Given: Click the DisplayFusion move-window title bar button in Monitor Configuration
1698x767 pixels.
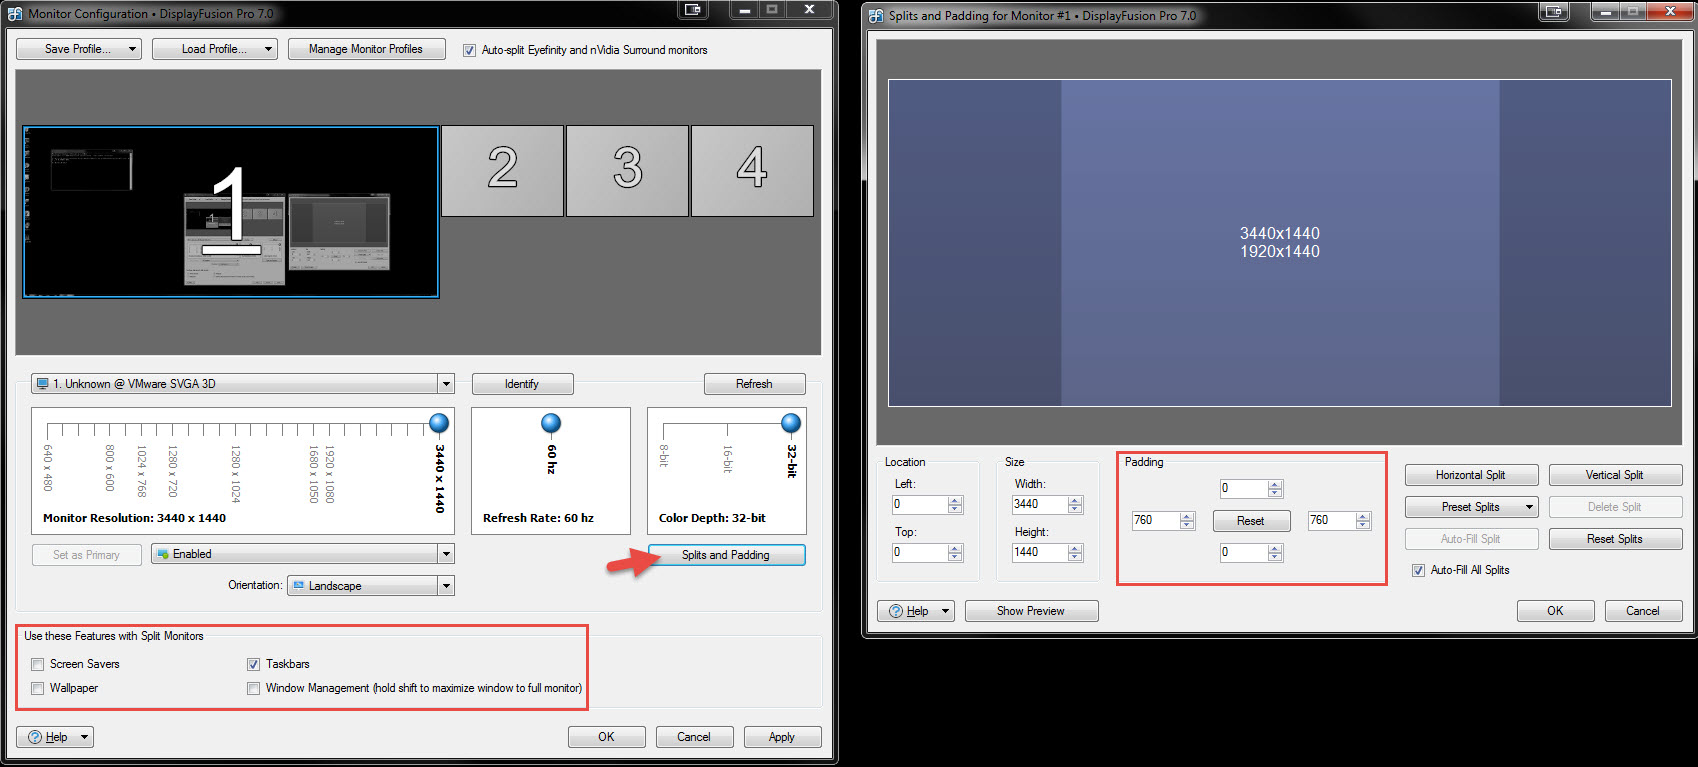Looking at the screenshot, I should (692, 10).
